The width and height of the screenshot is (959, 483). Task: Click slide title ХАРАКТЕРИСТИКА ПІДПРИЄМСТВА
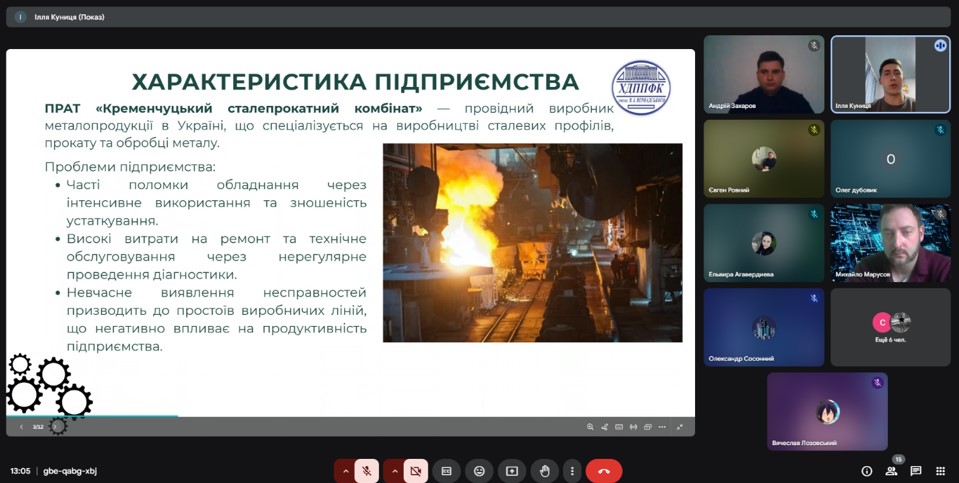coord(355,81)
